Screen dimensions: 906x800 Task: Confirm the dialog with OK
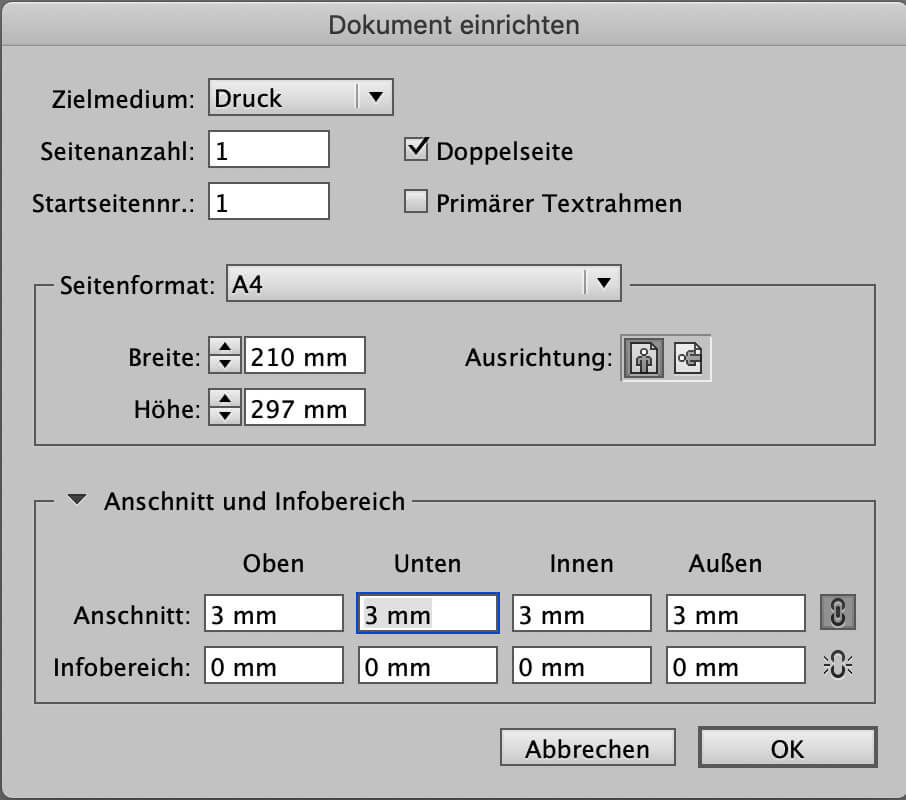coord(787,748)
